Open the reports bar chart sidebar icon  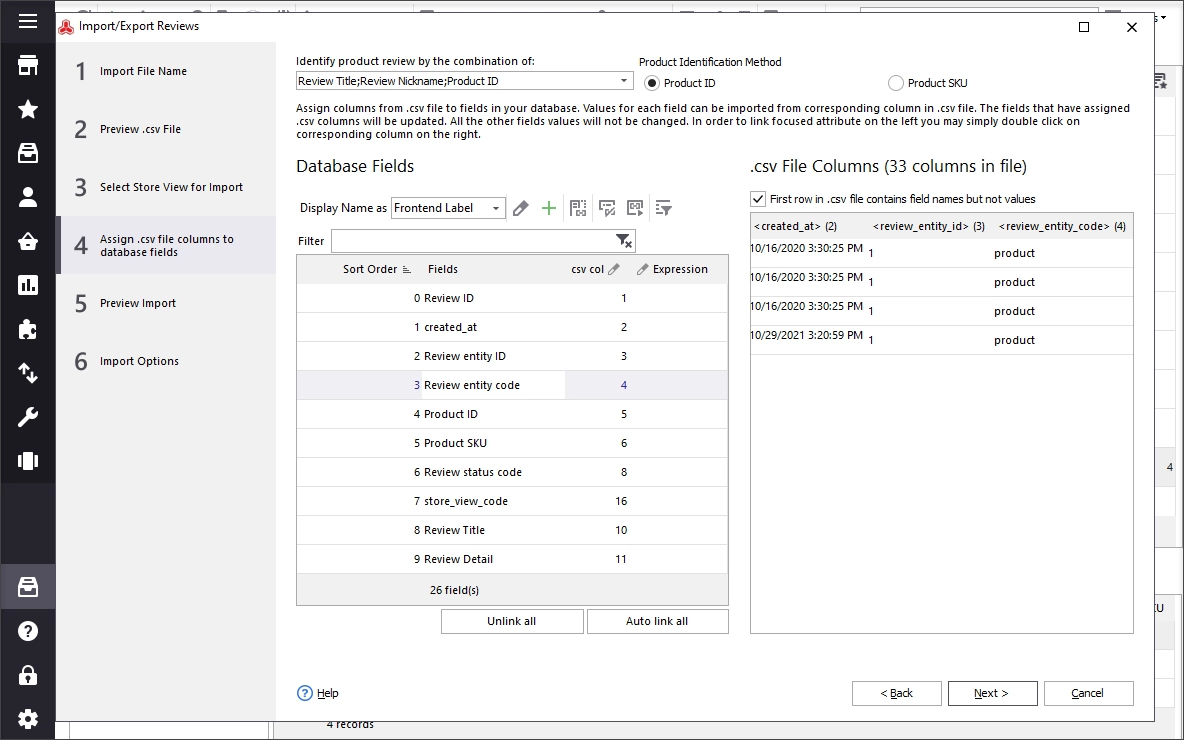click(x=28, y=285)
